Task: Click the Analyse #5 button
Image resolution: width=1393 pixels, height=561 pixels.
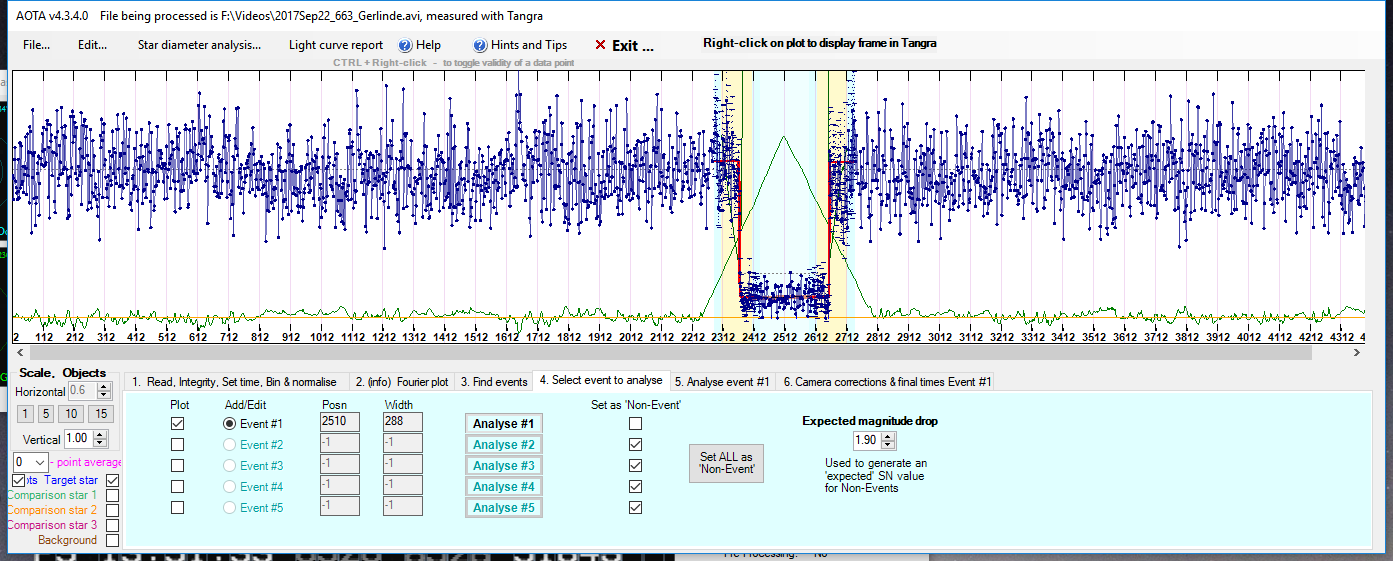Action: click(x=505, y=508)
